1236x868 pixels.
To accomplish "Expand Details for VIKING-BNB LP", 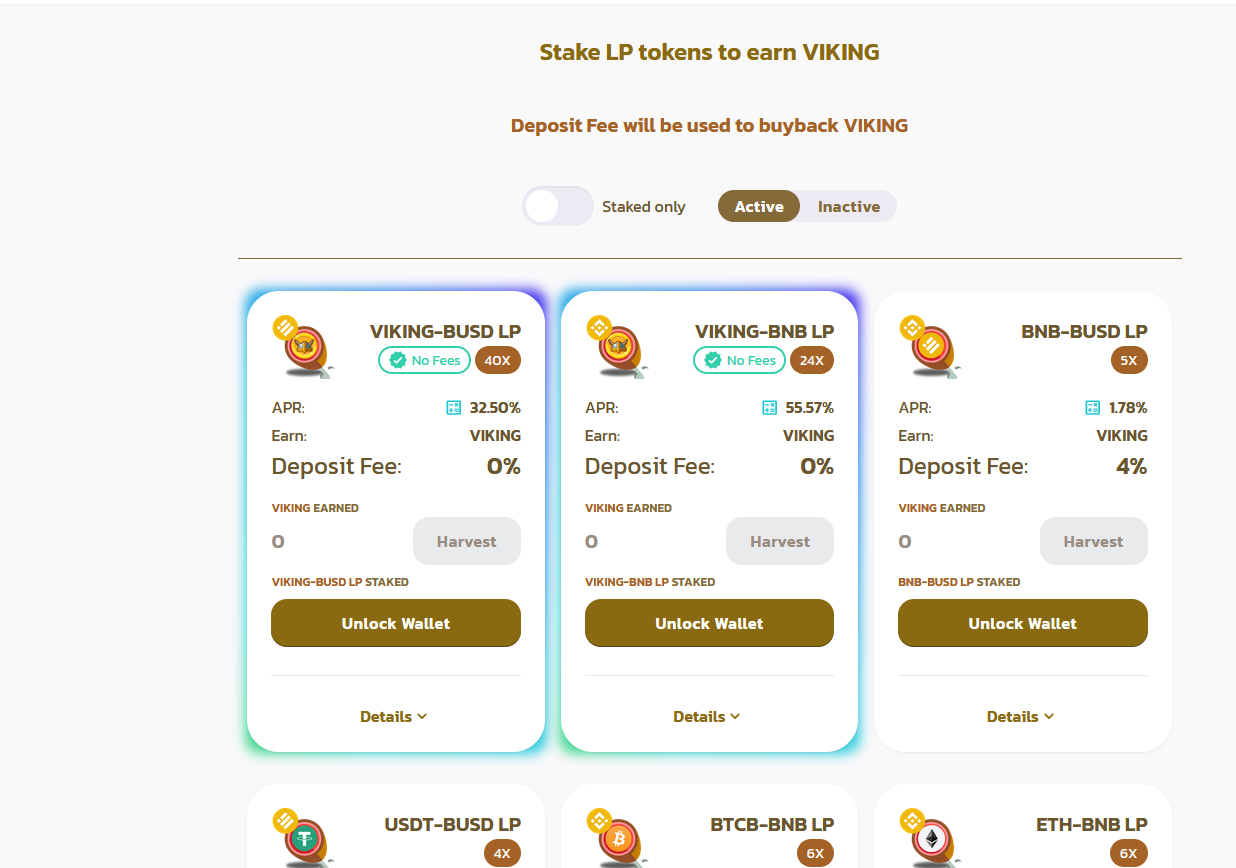I will [x=707, y=716].
